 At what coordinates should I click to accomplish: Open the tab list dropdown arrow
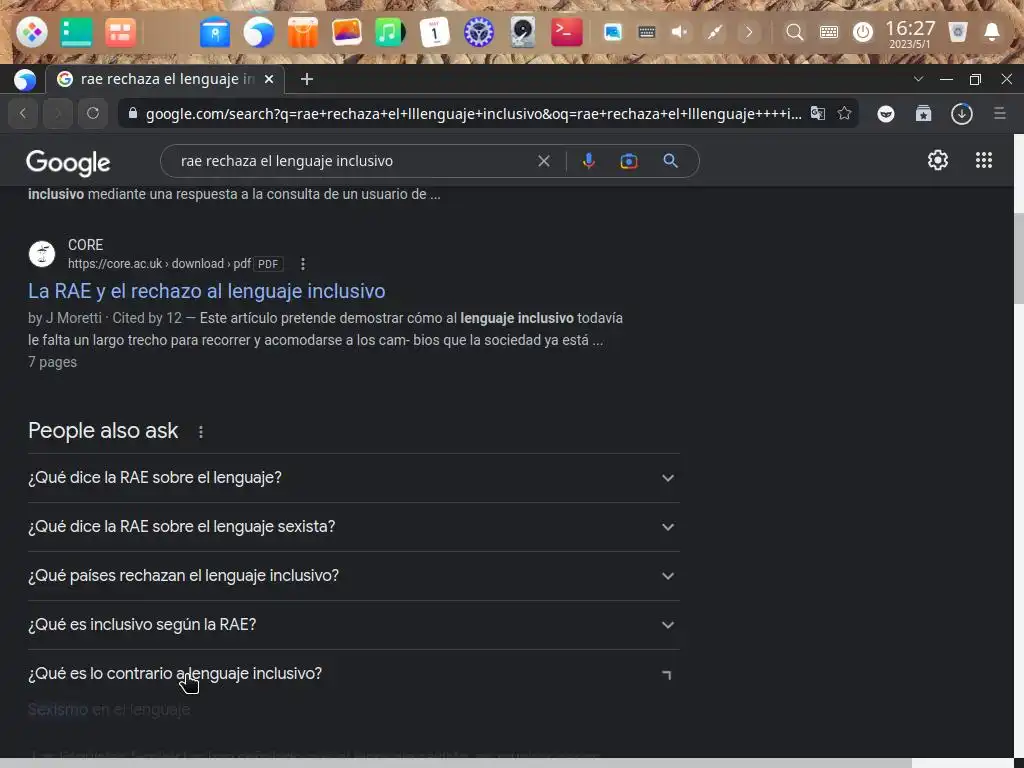(x=918, y=79)
